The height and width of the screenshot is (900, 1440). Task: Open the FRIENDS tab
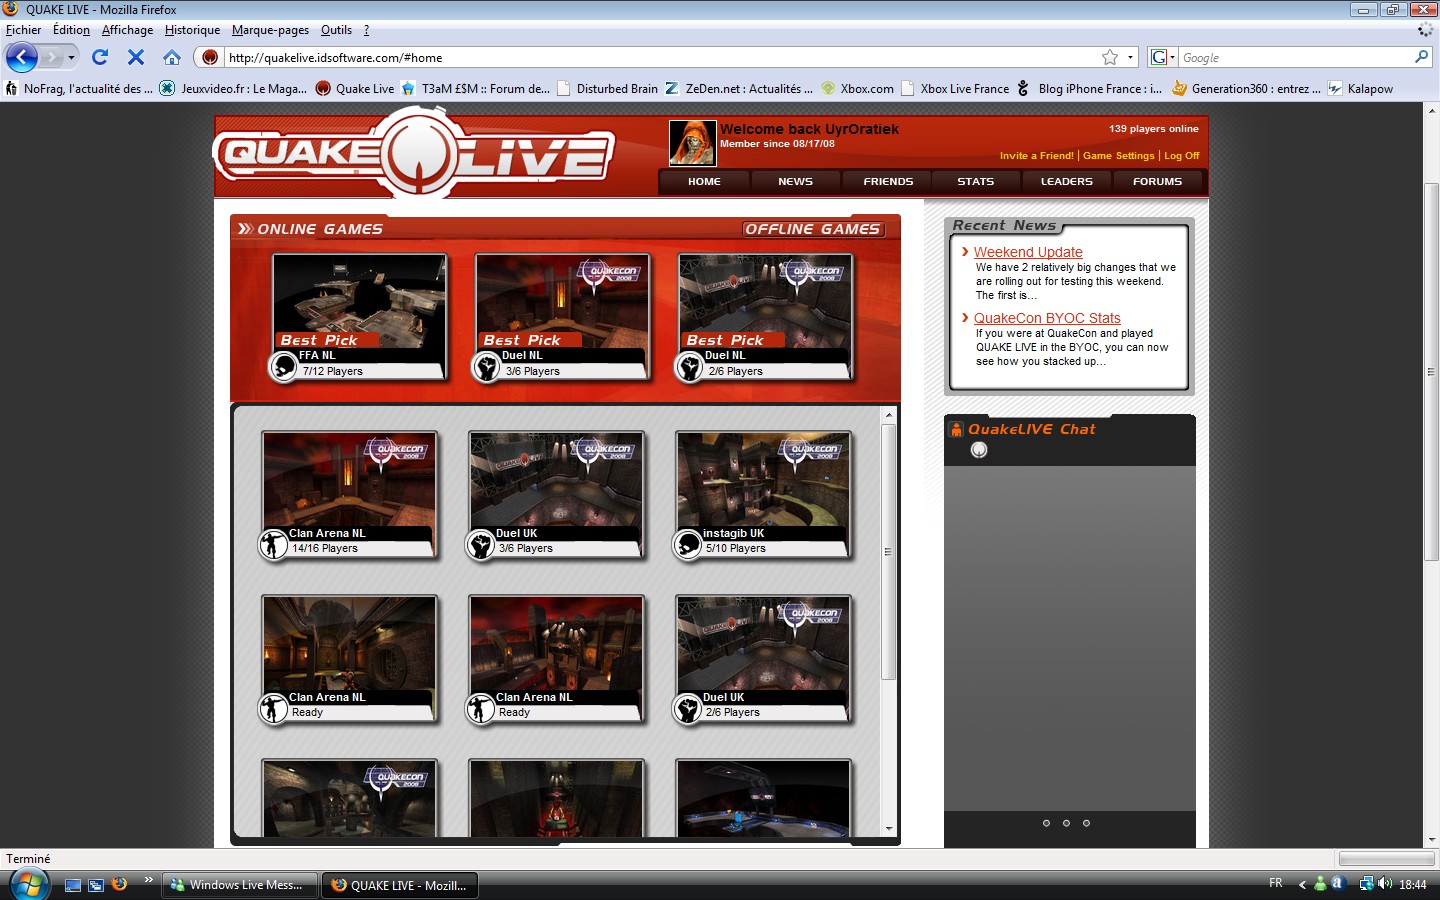(888, 182)
